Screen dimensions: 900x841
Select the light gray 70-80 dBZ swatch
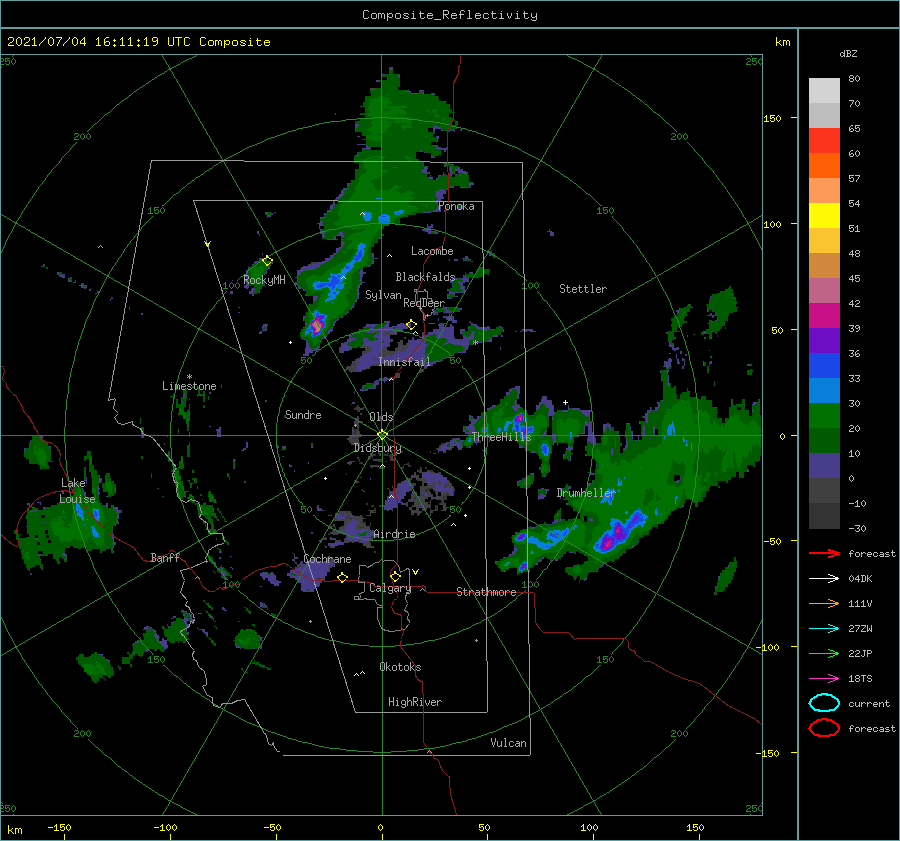pyautogui.click(x=824, y=91)
